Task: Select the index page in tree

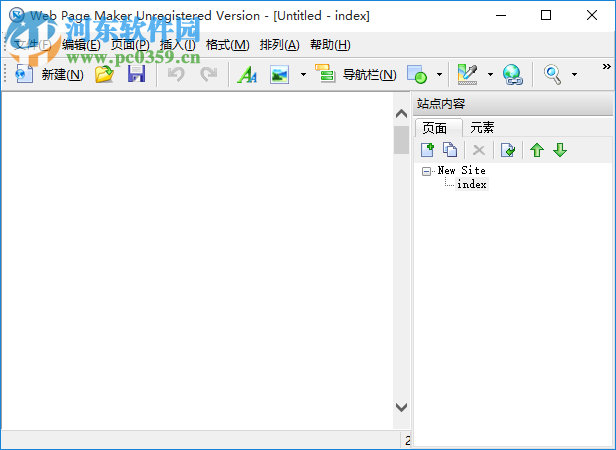Action: pos(472,184)
